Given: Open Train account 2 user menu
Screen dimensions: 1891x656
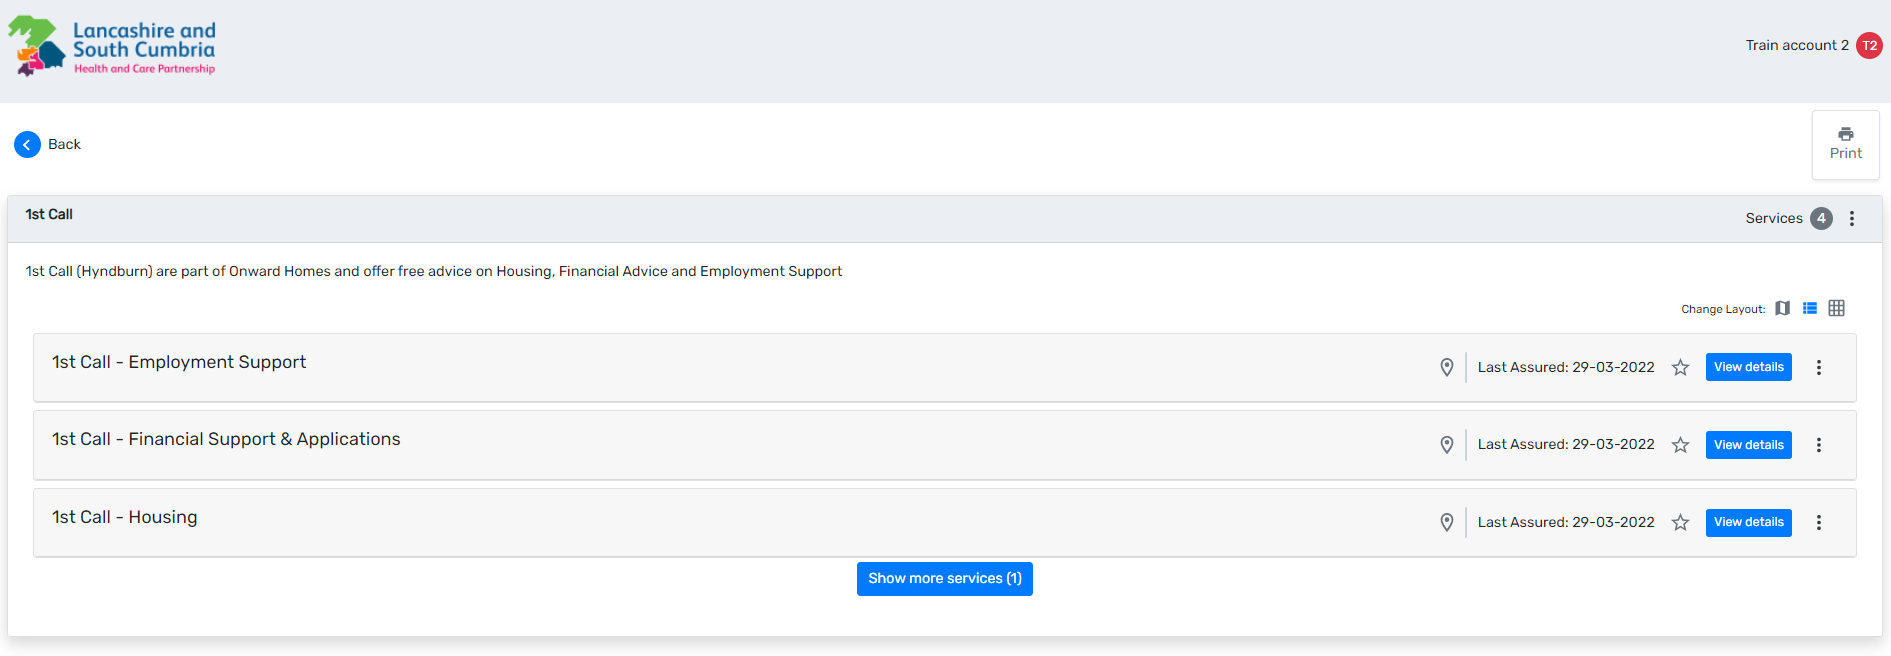Looking at the screenshot, I should [1869, 46].
